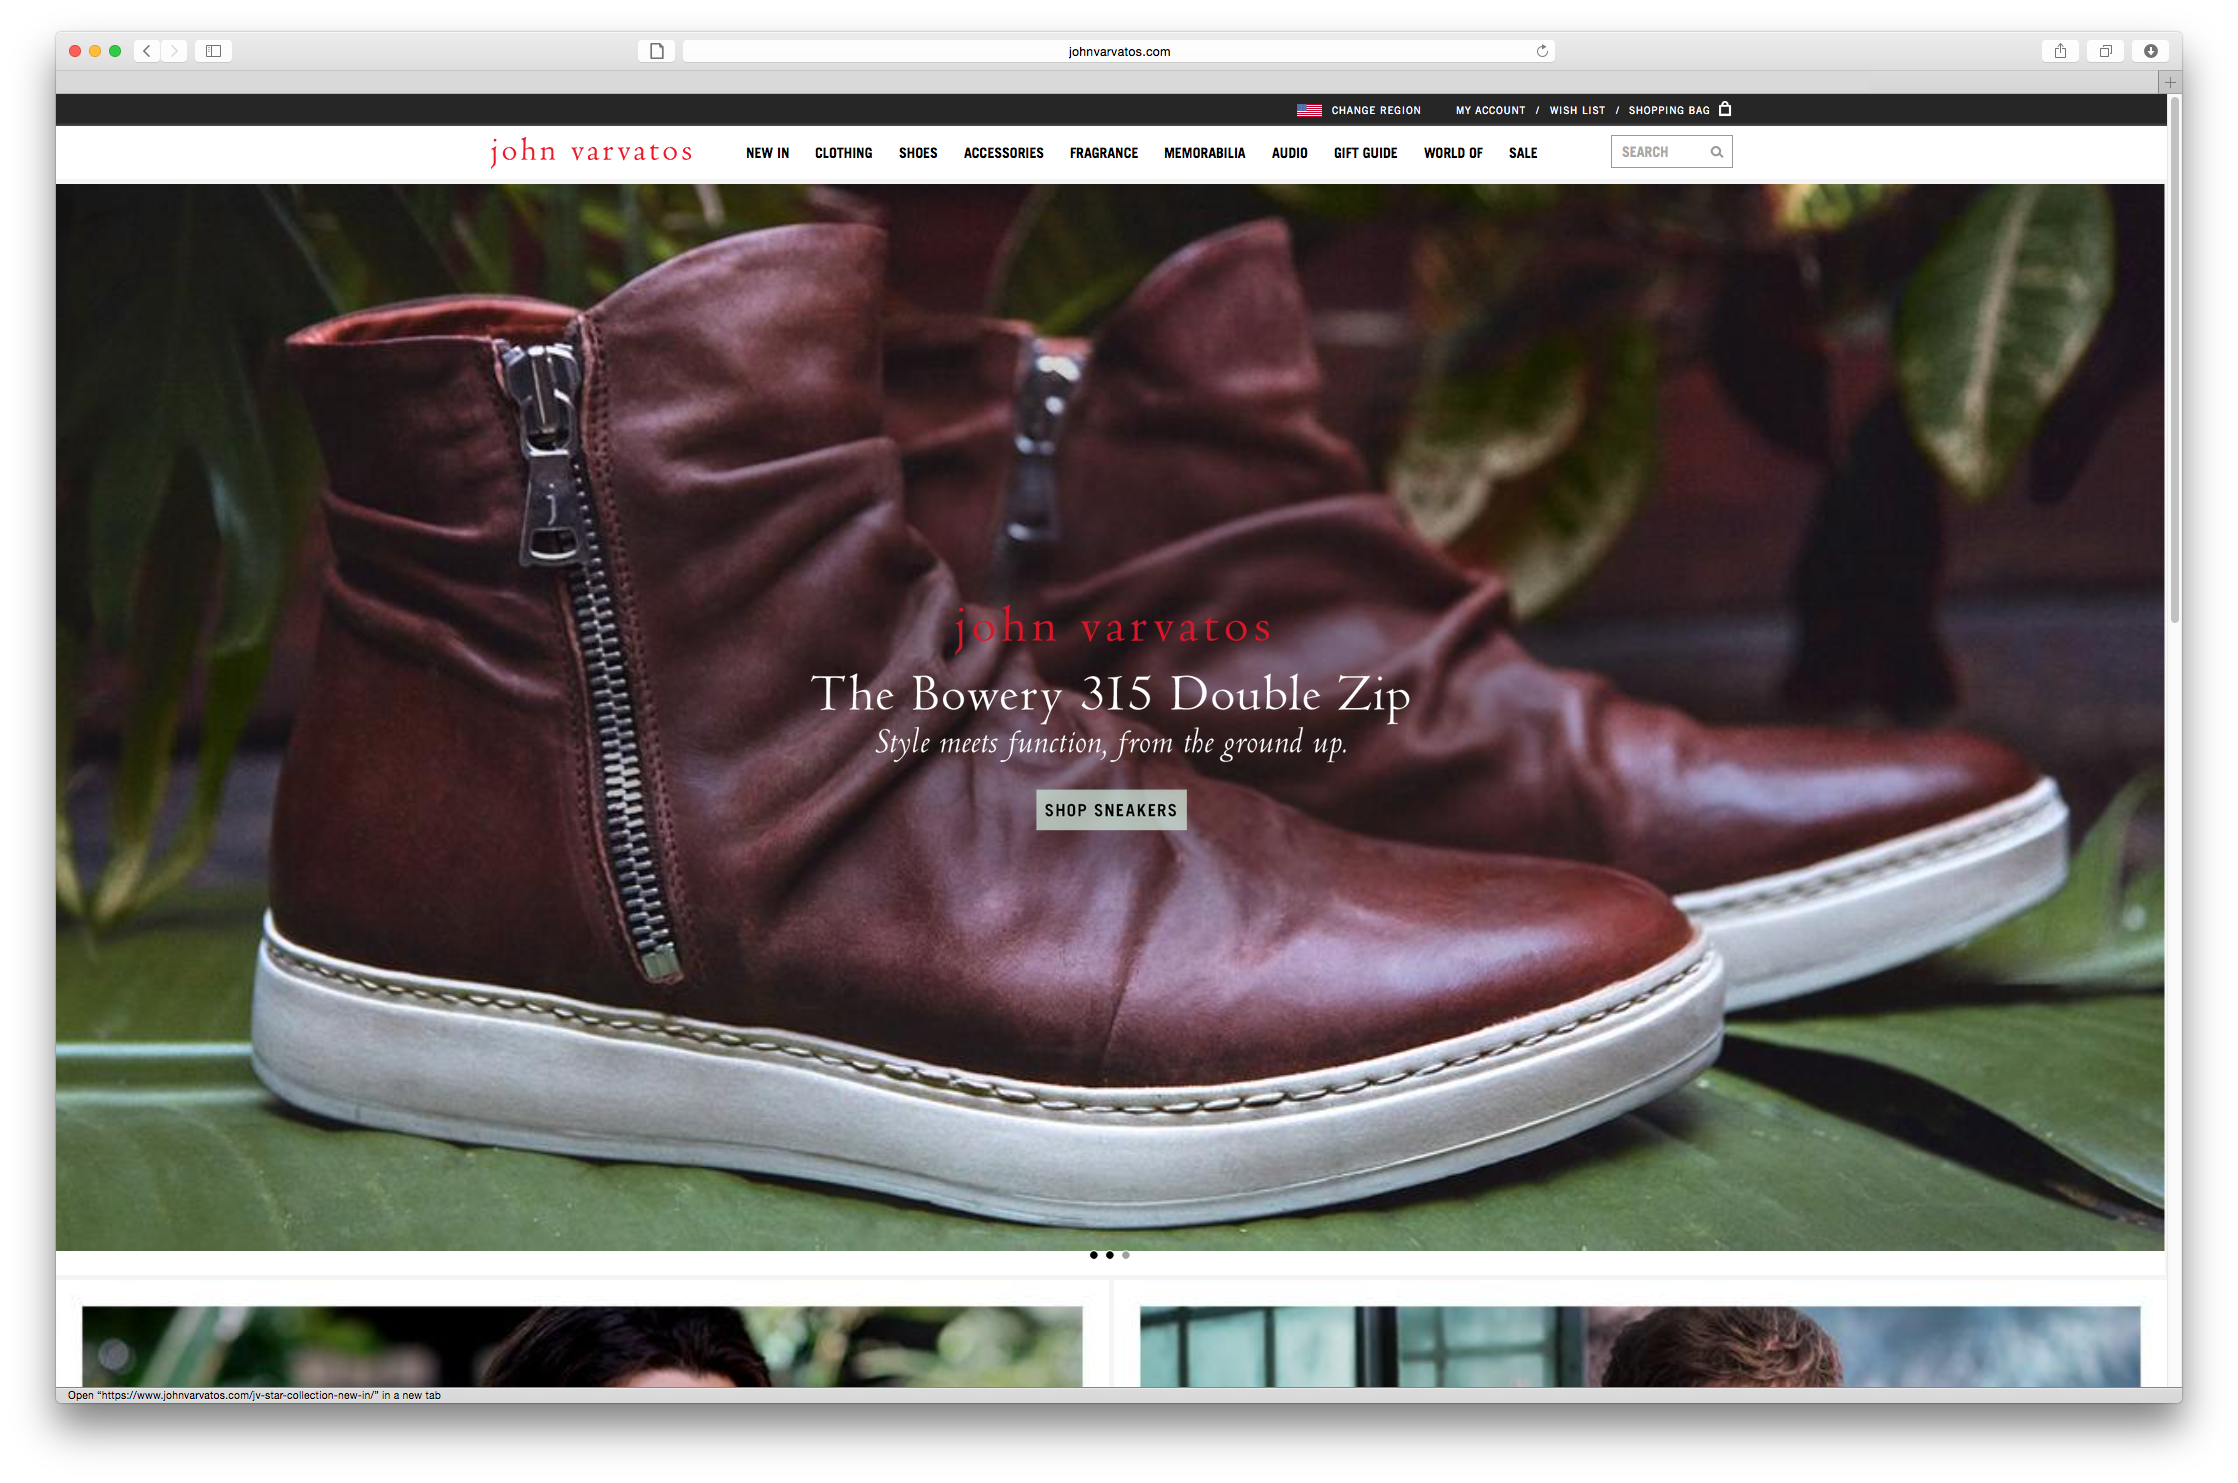
Task: Open the AUDIO menu
Action: (x=1289, y=153)
